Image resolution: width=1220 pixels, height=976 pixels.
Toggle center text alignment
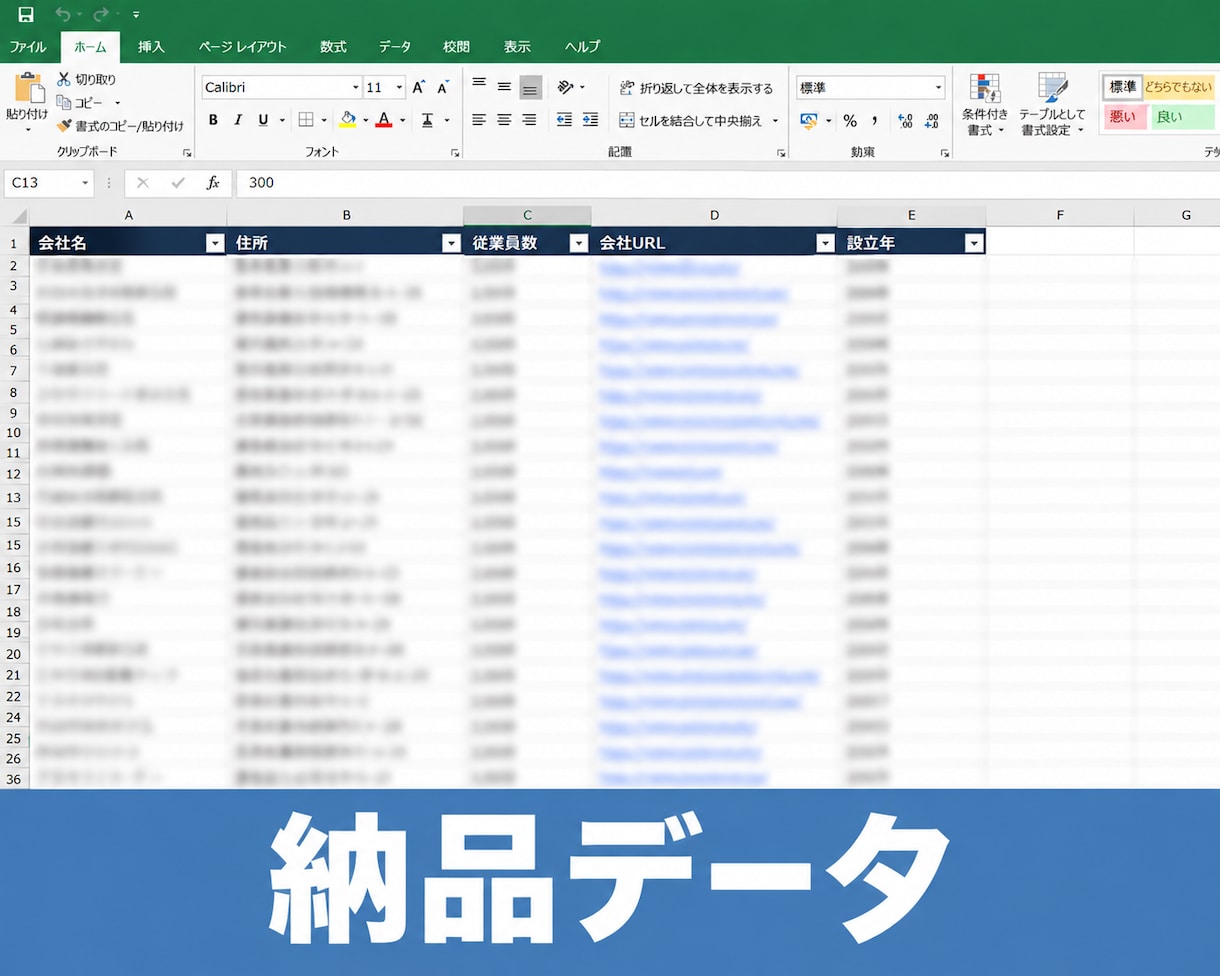point(504,120)
